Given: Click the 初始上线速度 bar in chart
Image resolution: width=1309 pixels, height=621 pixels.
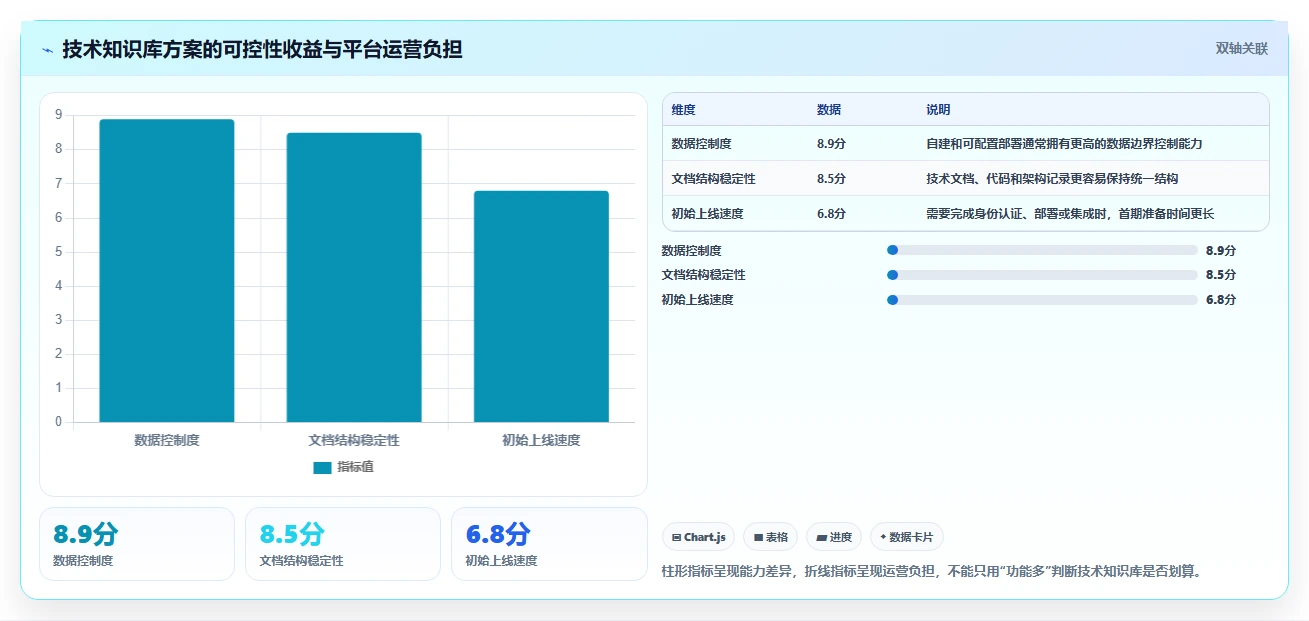Looking at the screenshot, I should pyautogui.click(x=541, y=306).
